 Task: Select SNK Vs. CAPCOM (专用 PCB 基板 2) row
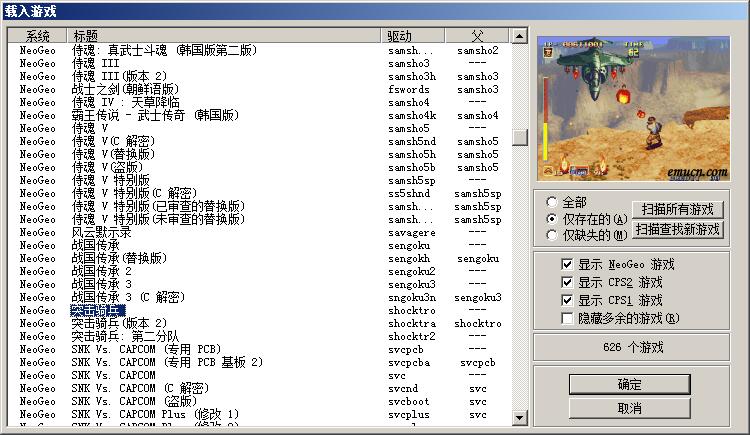click(x=259, y=362)
